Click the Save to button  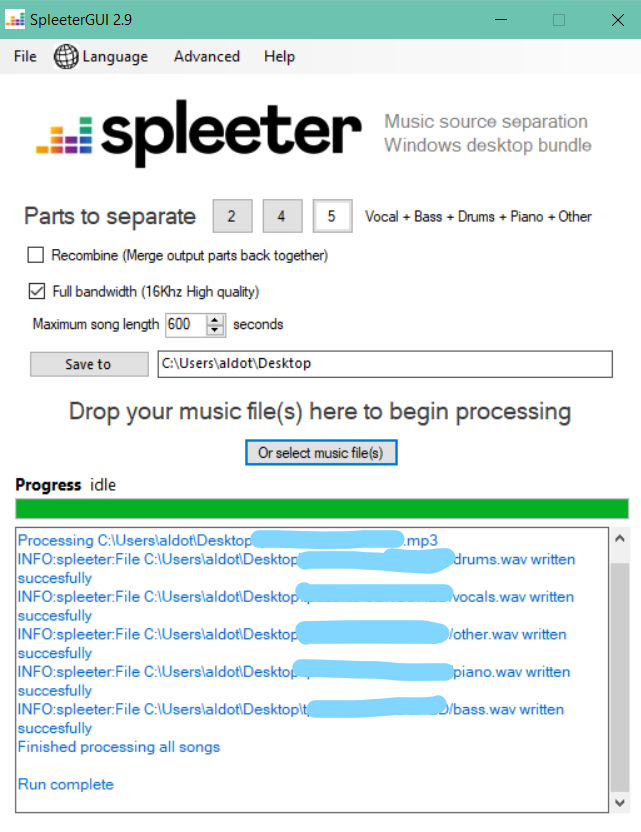pyautogui.click(x=88, y=364)
